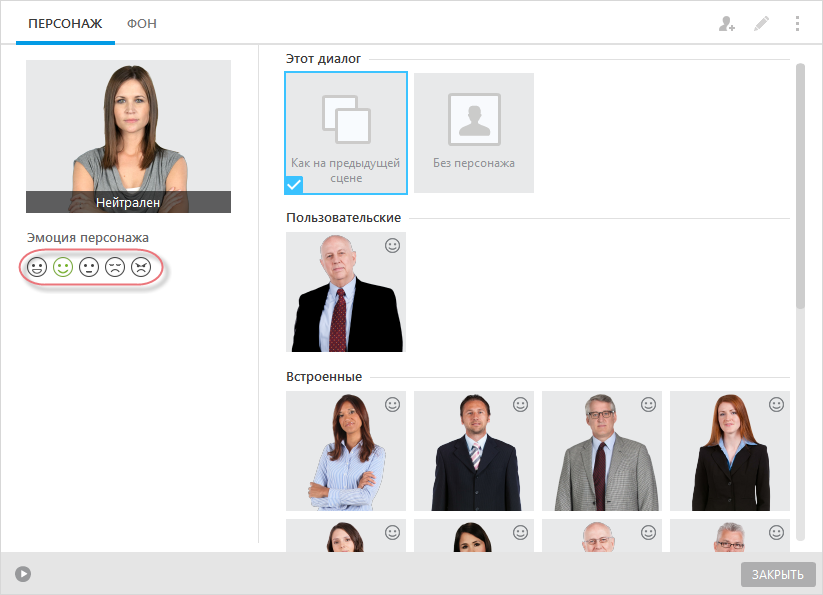823x595 pixels.
Task: Select the grey-jacket man with glasses
Action: (x=602, y=451)
